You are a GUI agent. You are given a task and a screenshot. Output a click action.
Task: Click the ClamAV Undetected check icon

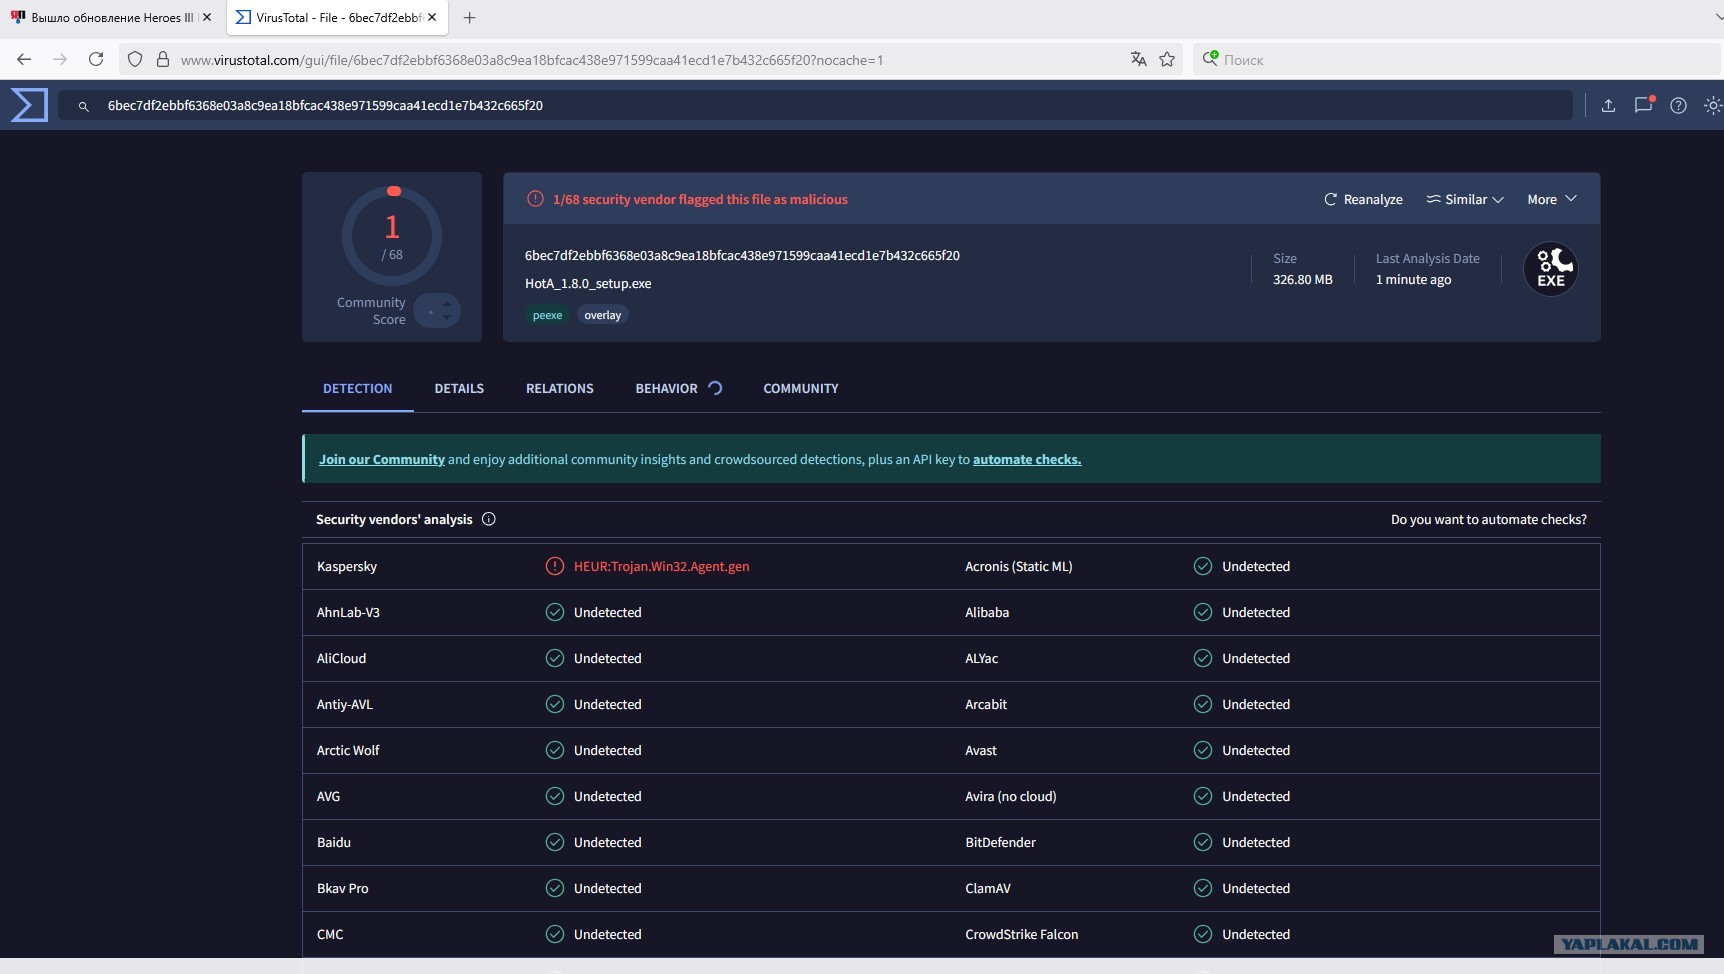click(1202, 888)
